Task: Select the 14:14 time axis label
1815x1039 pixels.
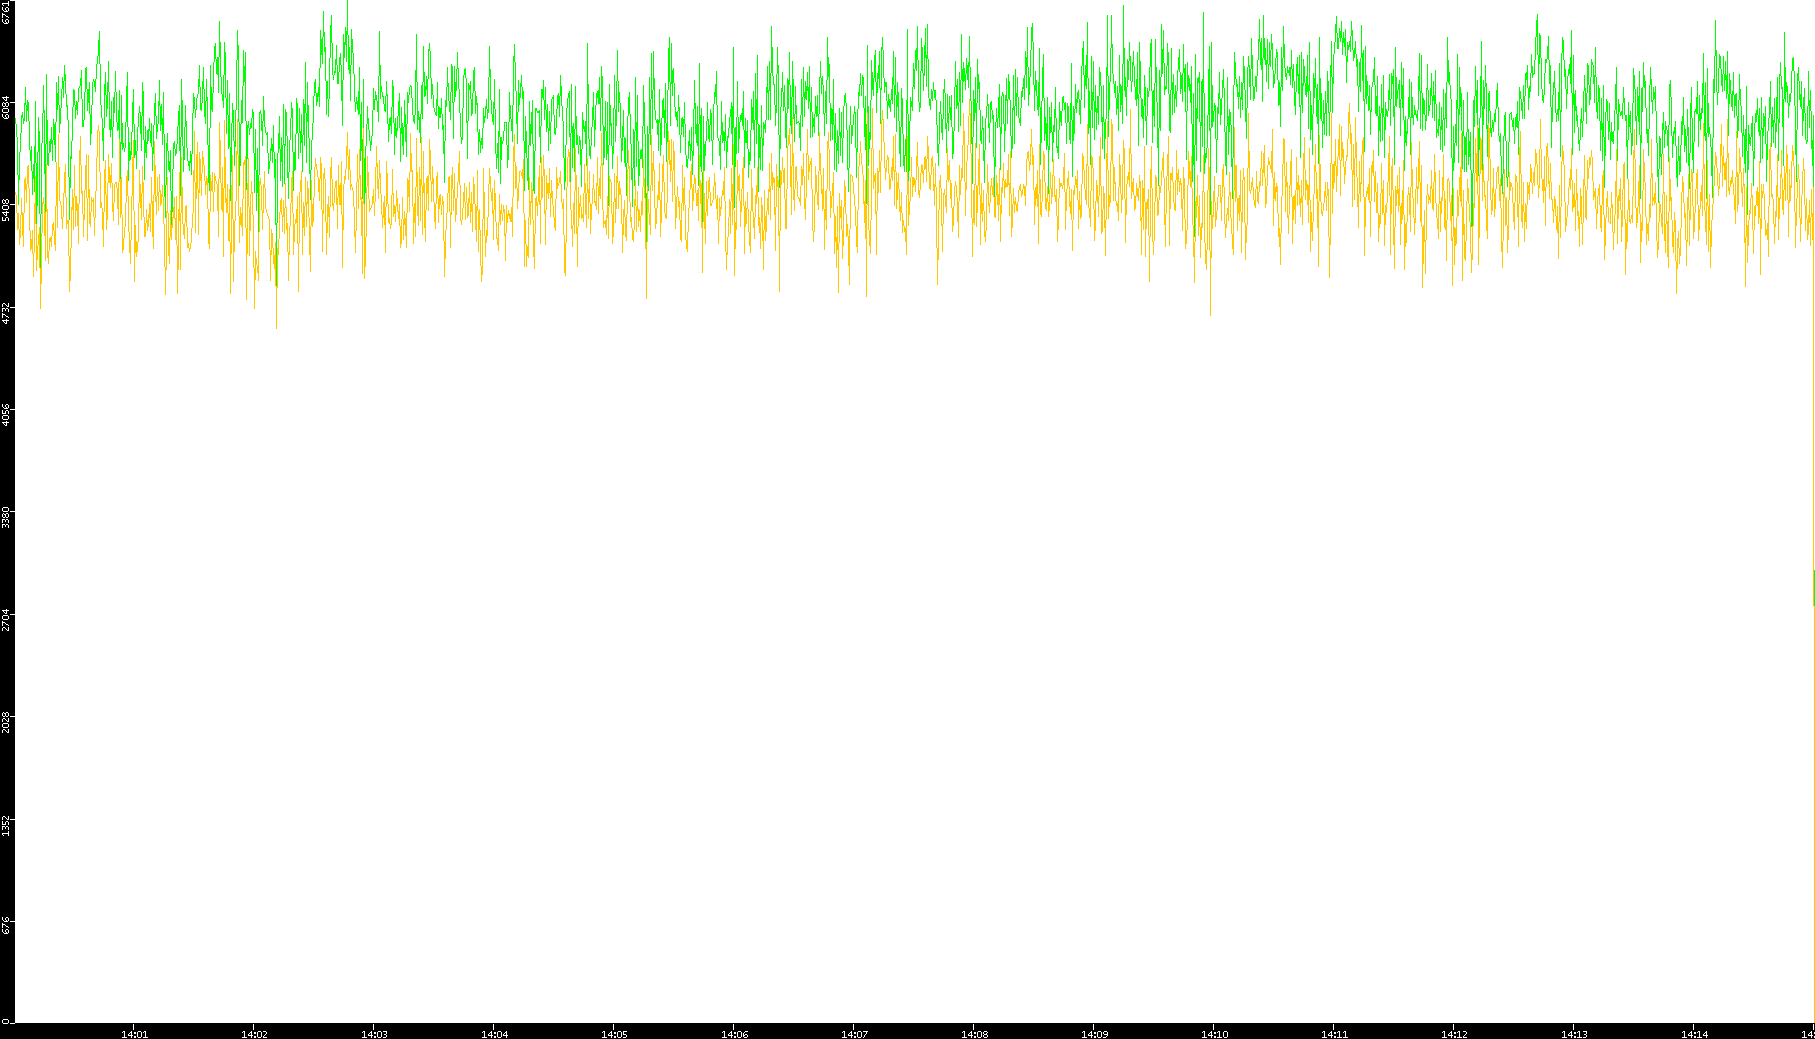Action: click(x=1694, y=1034)
